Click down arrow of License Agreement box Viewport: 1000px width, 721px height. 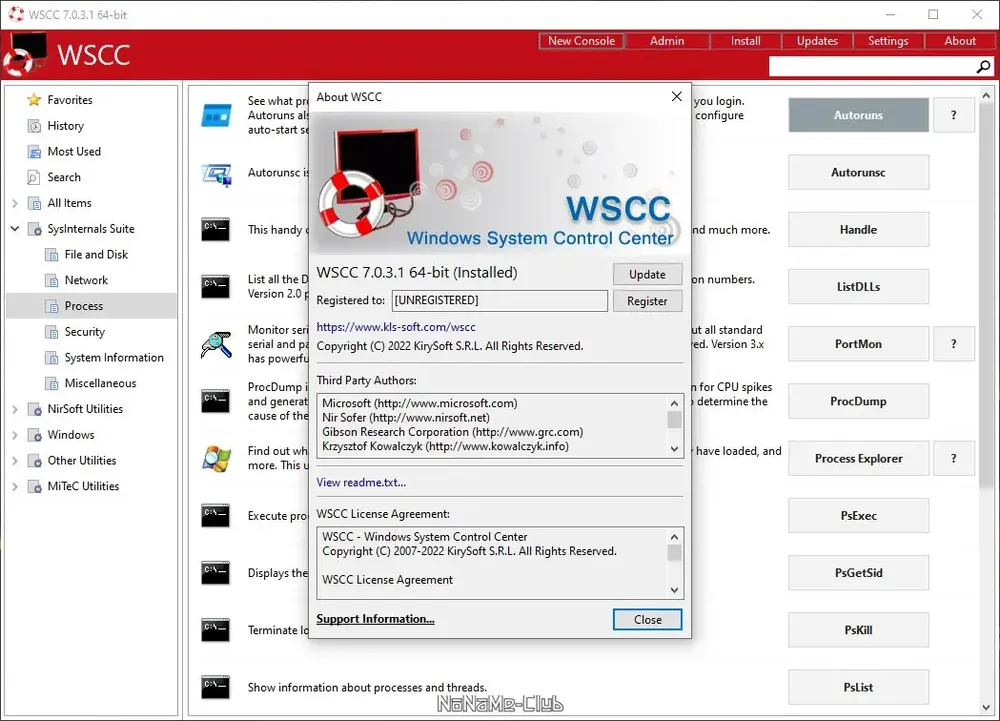674,590
